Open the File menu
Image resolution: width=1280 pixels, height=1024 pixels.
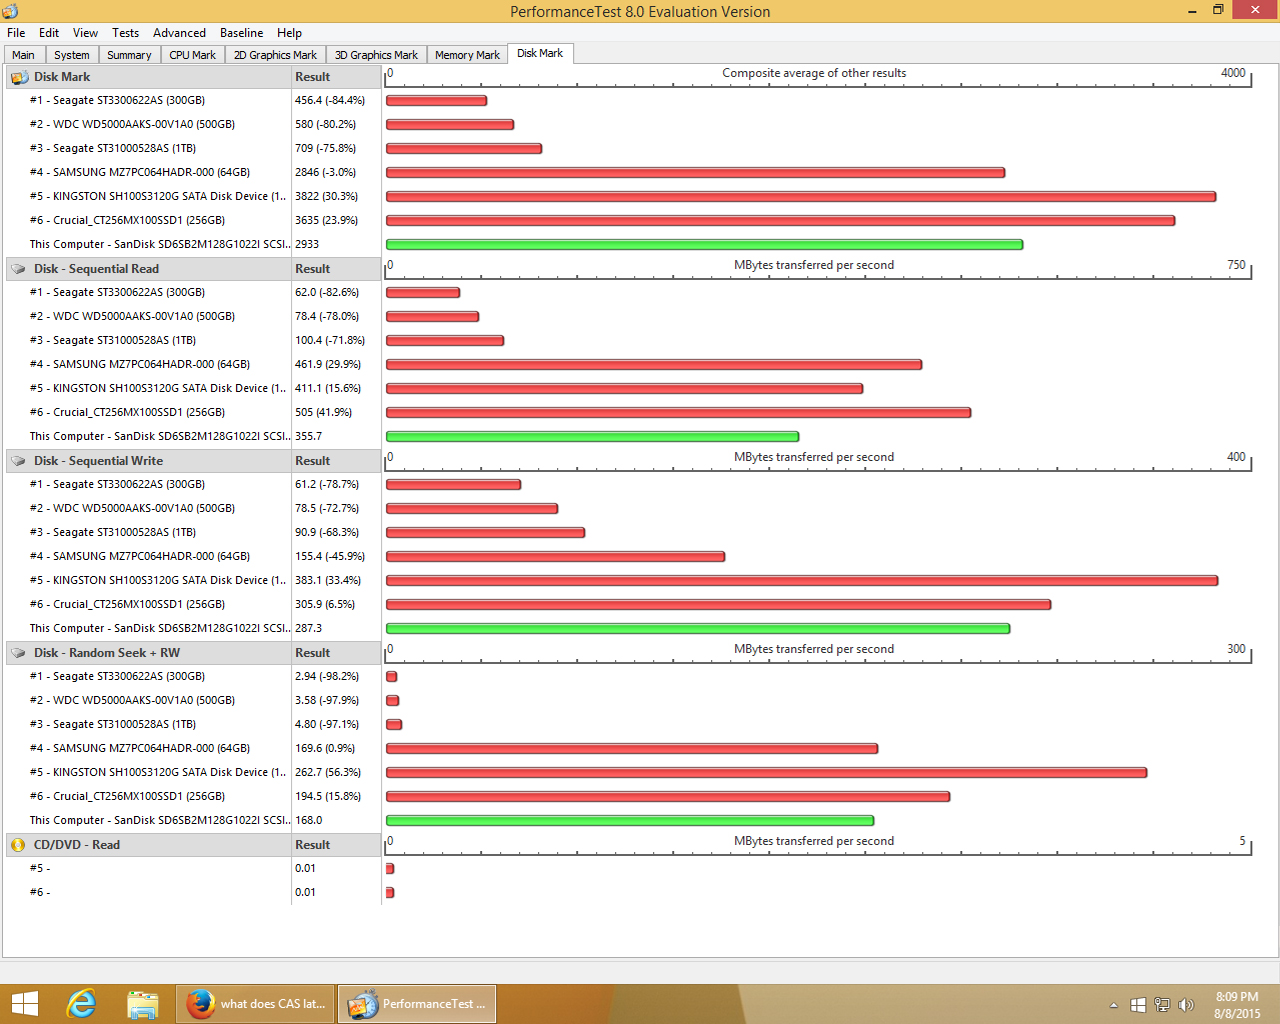(16, 33)
